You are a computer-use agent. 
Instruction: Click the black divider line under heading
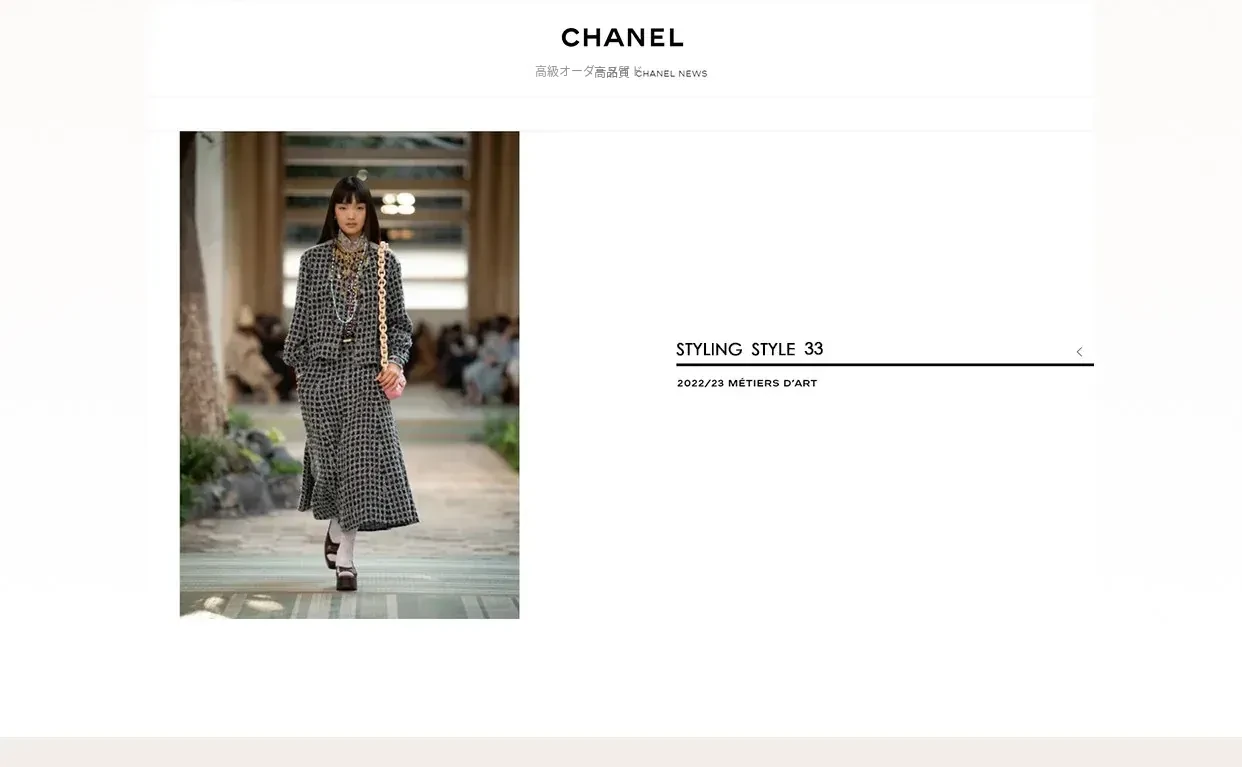coord(885,365)
